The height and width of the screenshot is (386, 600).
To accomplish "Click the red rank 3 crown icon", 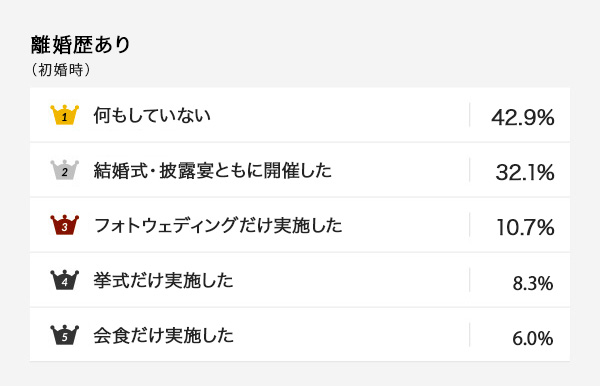I will click(65, 225).
